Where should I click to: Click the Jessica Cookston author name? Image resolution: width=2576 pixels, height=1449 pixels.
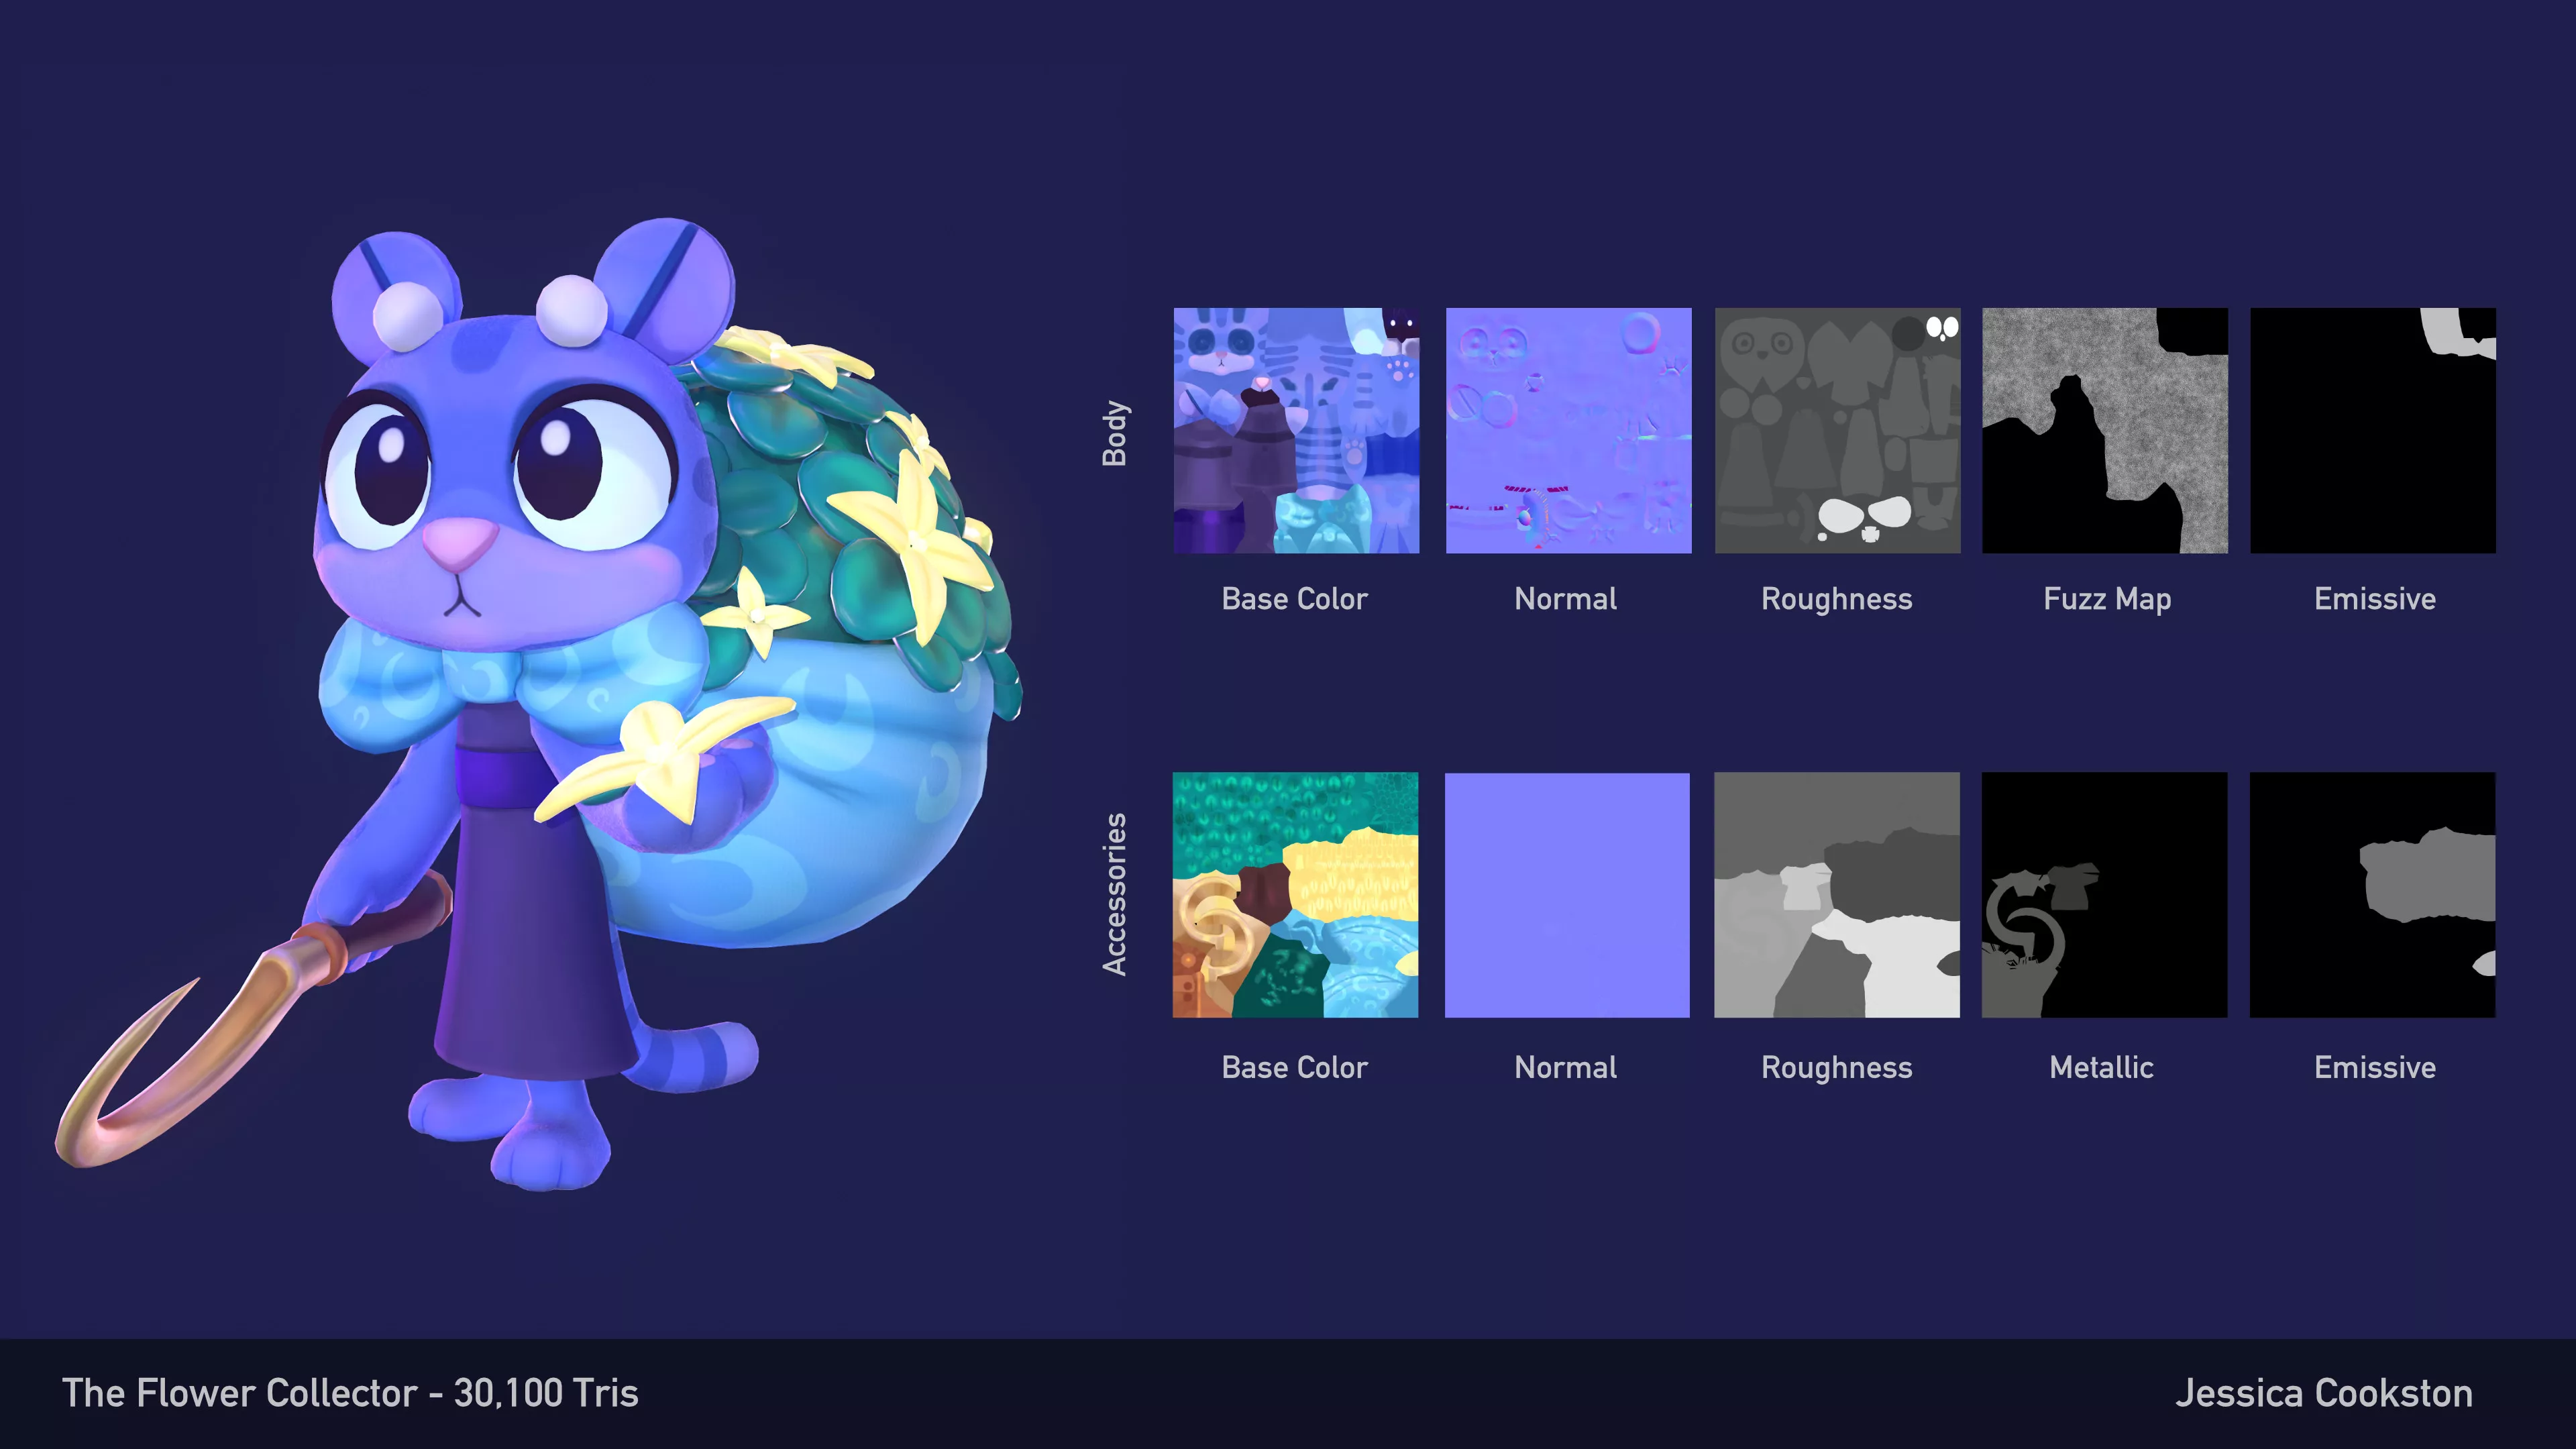[x=2323, y=1393]
